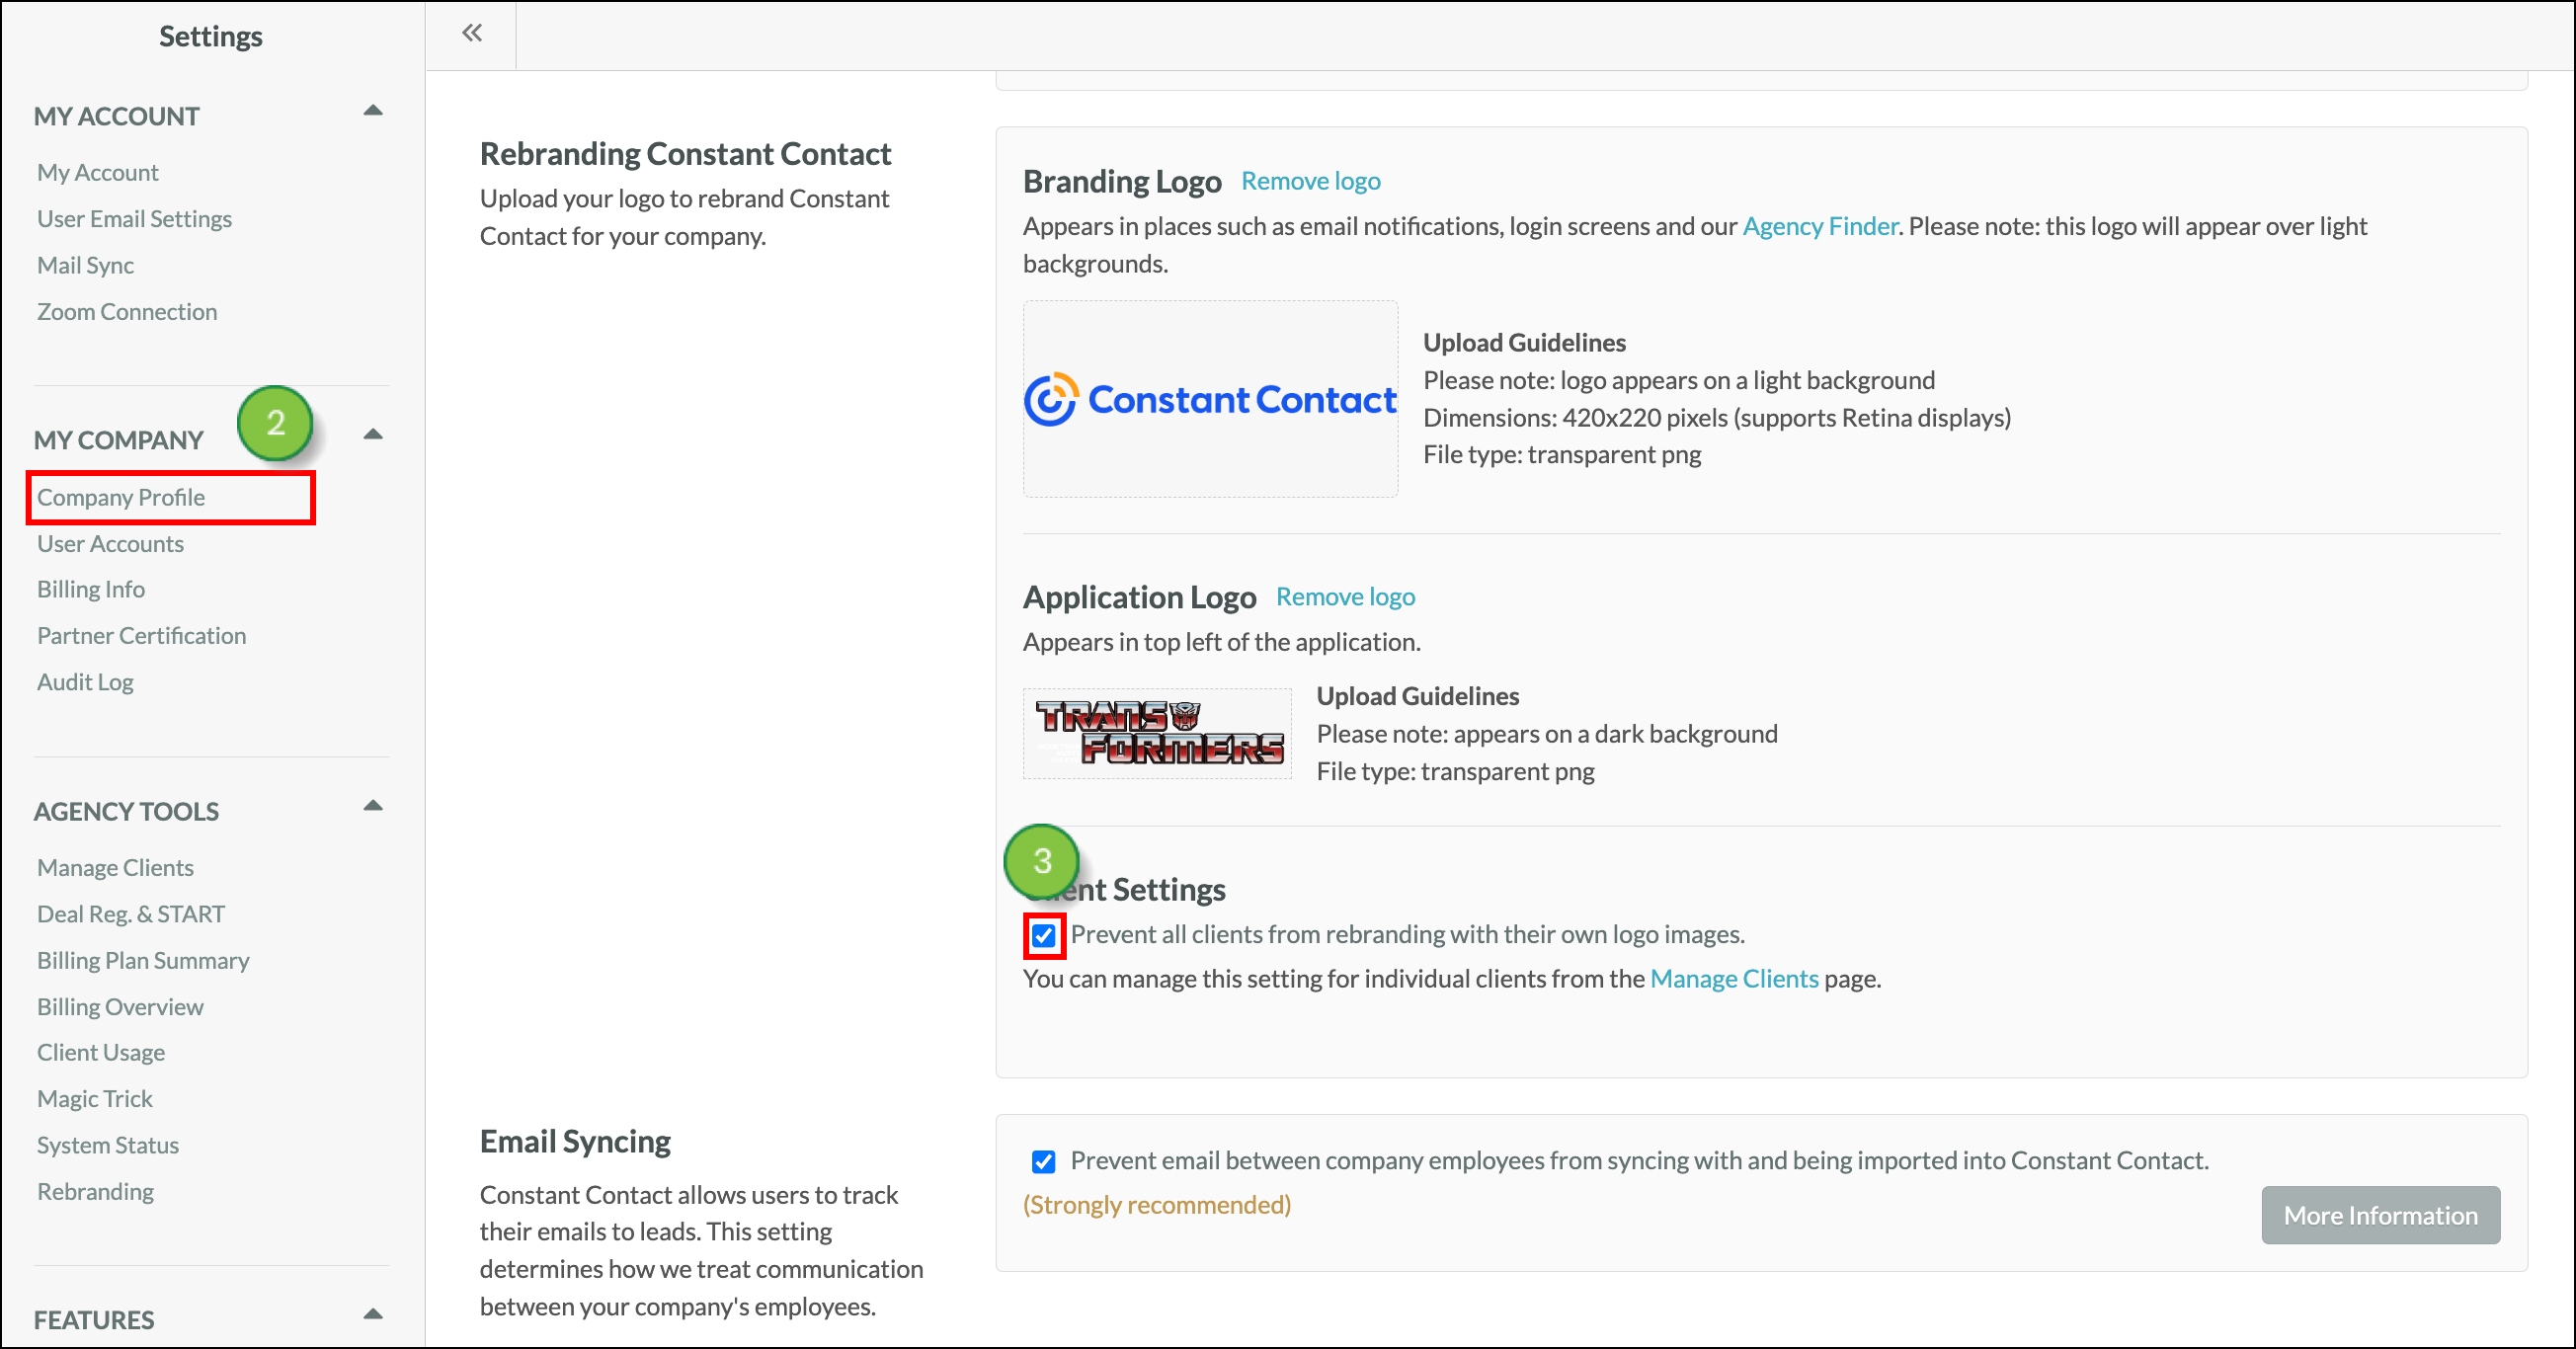2576x1349 pixels.
Task: View Client Usage
Action: click(101, 1052)
